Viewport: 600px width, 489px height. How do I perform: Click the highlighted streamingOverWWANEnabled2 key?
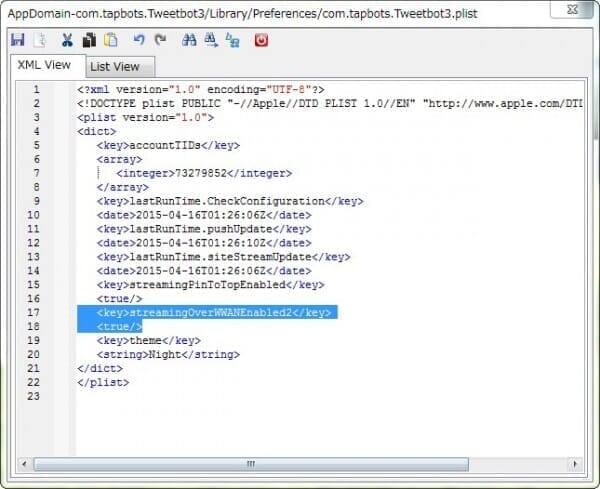(x=214, y=313)
